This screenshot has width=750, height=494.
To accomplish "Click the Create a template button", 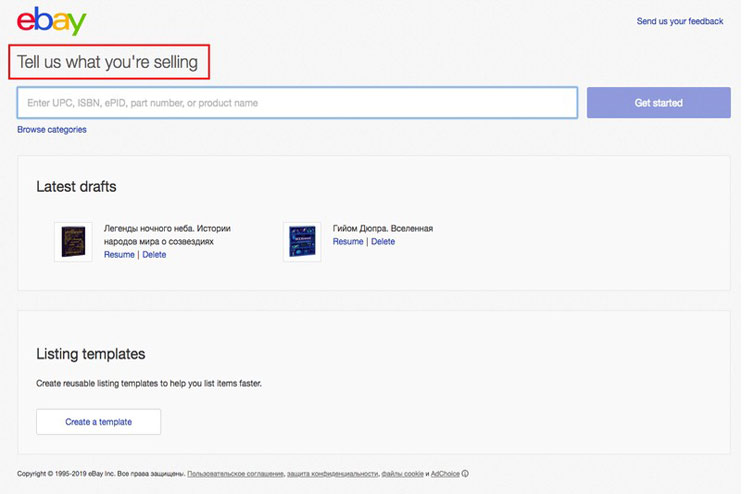I will [99, 422].
